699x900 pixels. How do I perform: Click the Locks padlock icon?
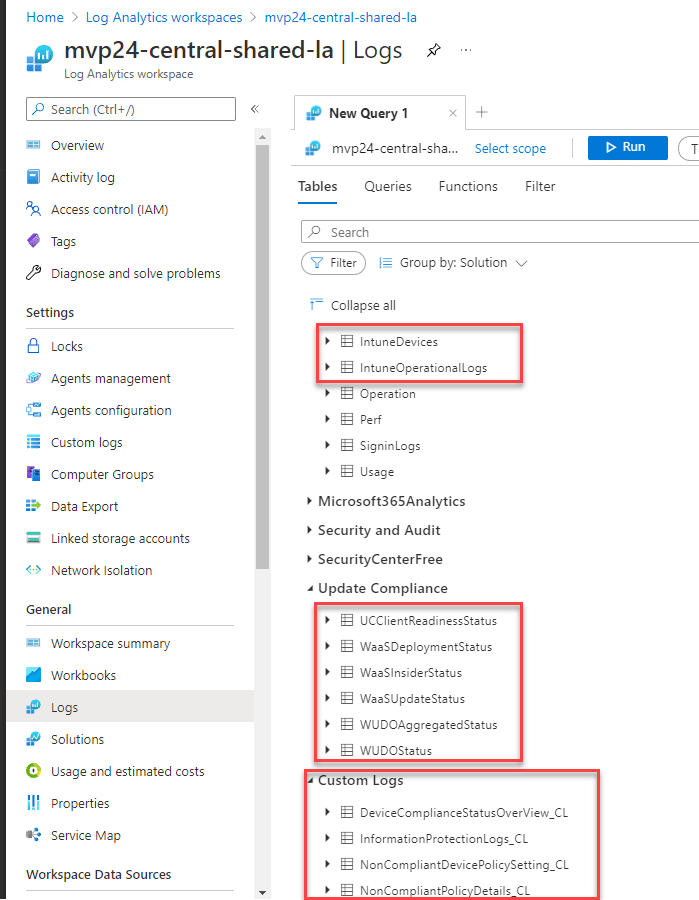pos(33,346)
